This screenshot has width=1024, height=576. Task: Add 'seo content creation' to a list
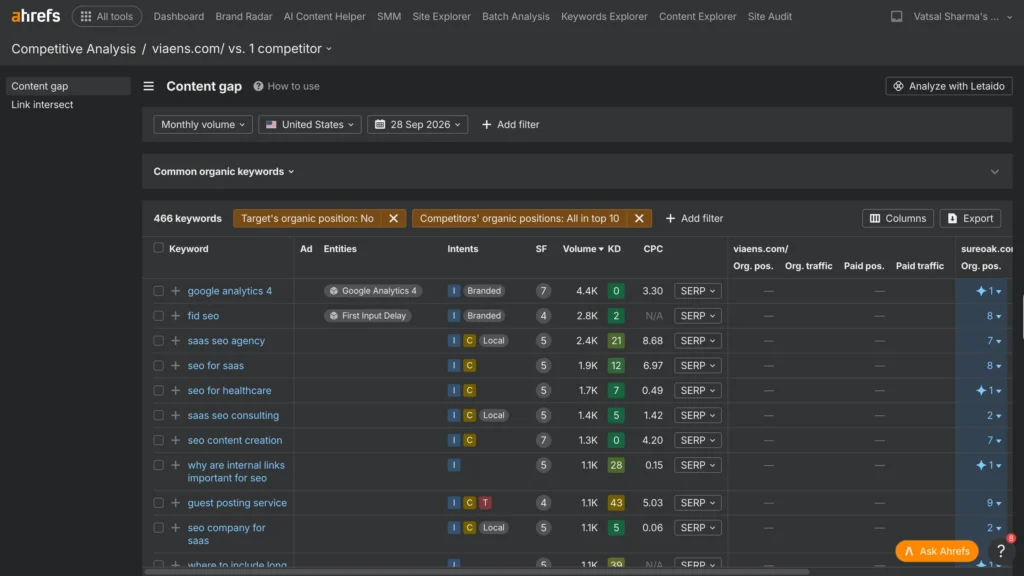175,440
